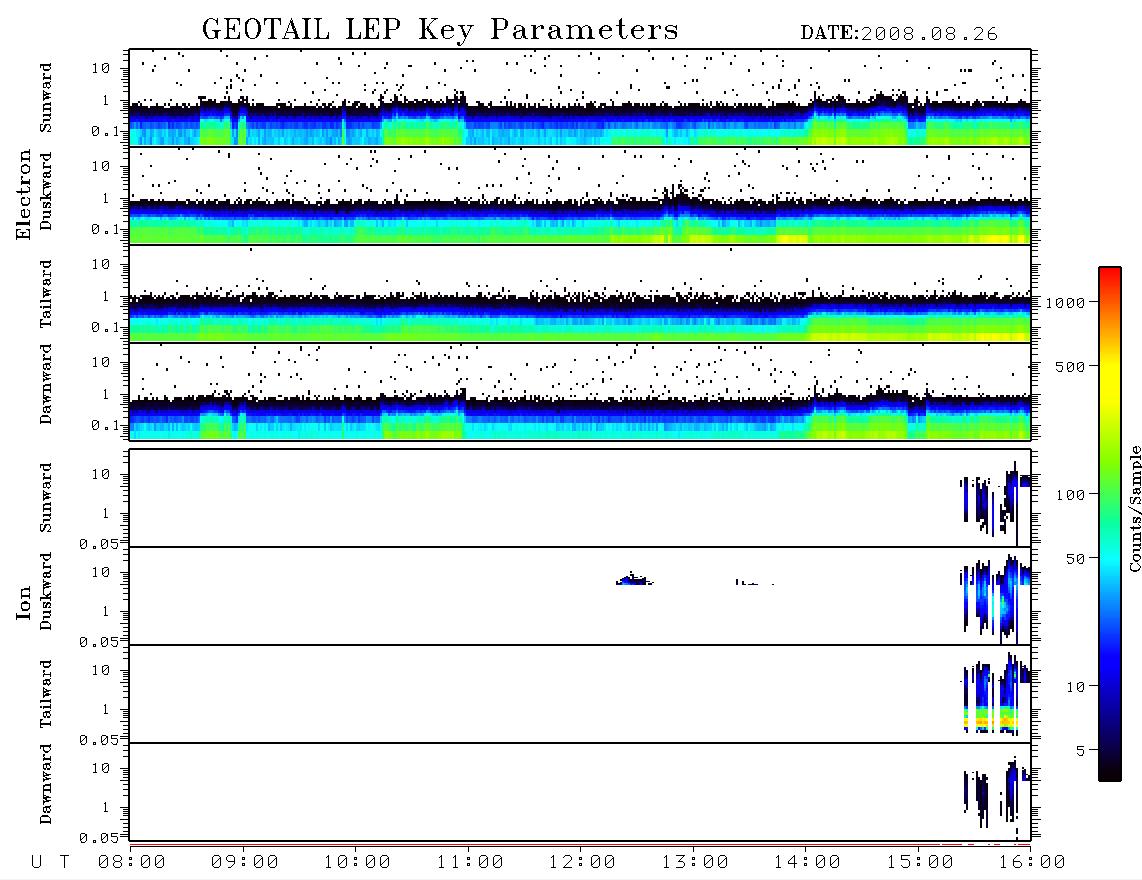Click the '13:00' UT tick label

695,862
